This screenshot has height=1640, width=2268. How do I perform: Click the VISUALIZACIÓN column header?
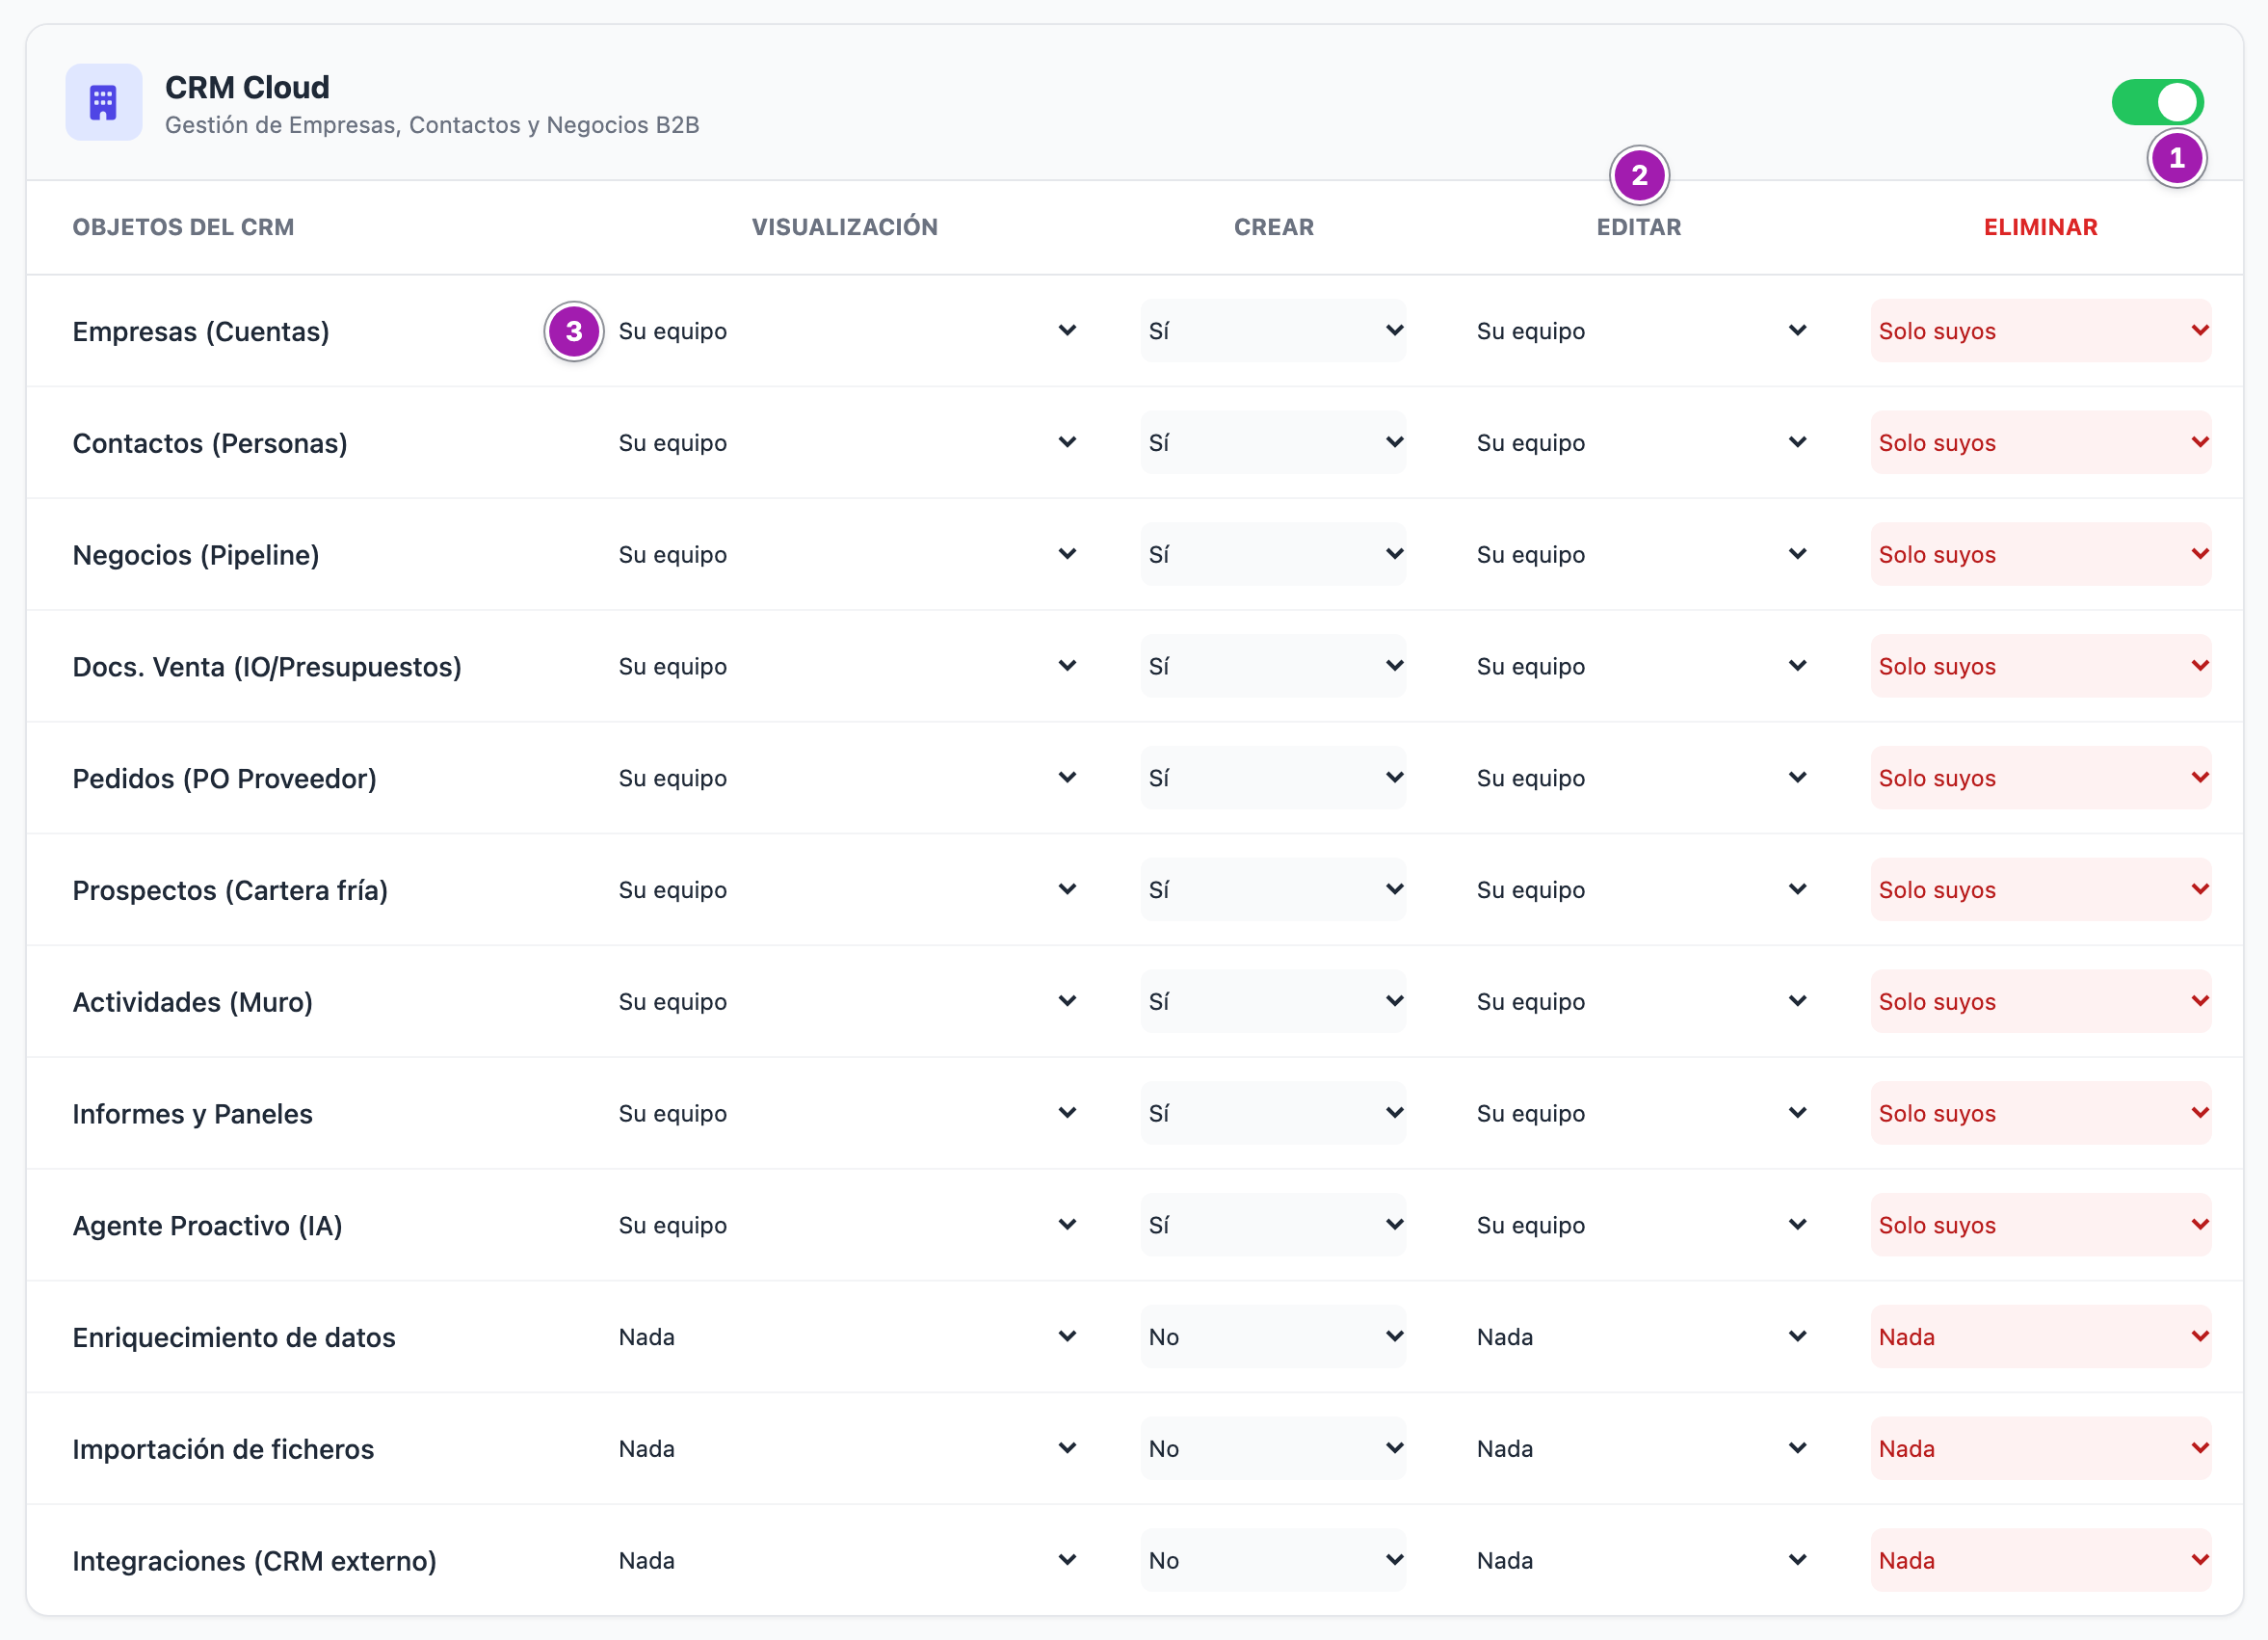coord(845,227)
